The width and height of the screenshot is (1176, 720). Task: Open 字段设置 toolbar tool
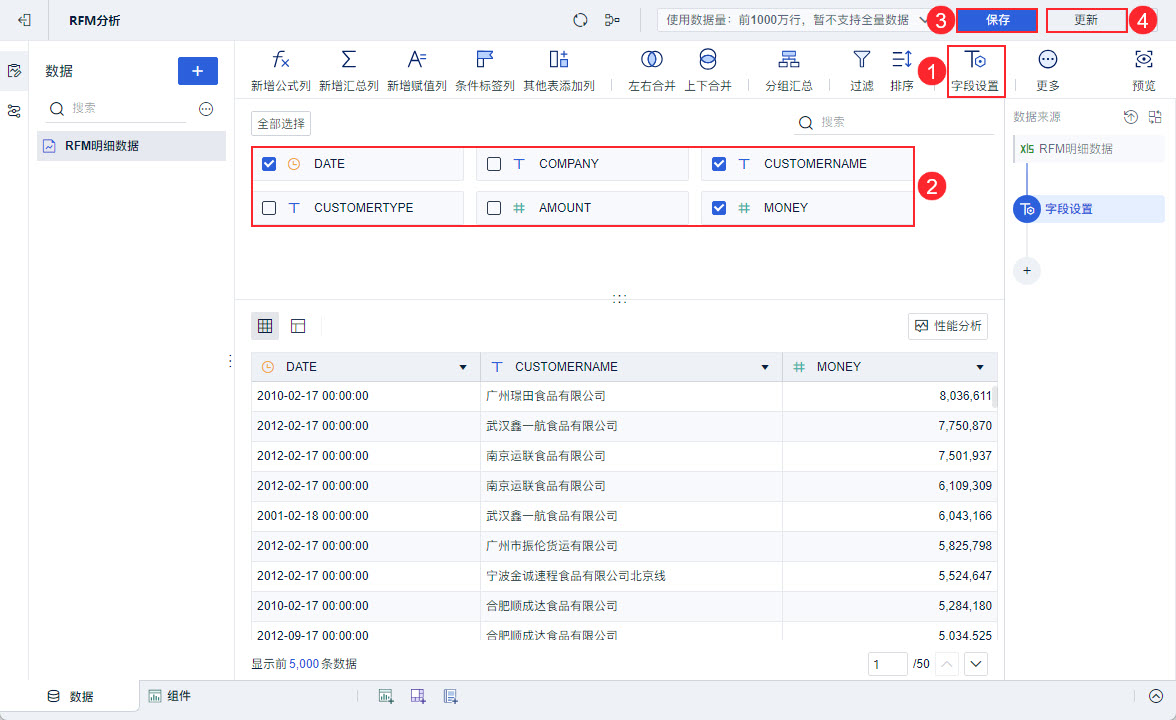(x=975, y=70)
